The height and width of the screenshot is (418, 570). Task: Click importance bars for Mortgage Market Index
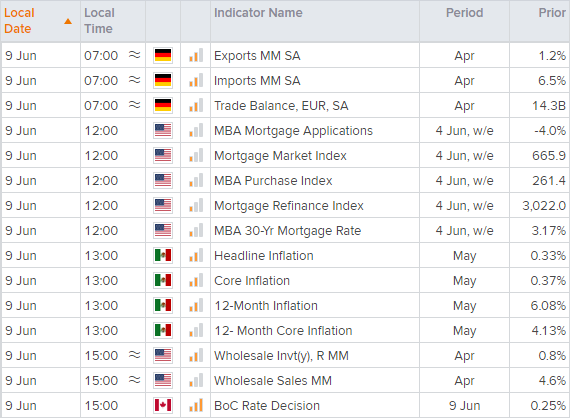(196, 156)
